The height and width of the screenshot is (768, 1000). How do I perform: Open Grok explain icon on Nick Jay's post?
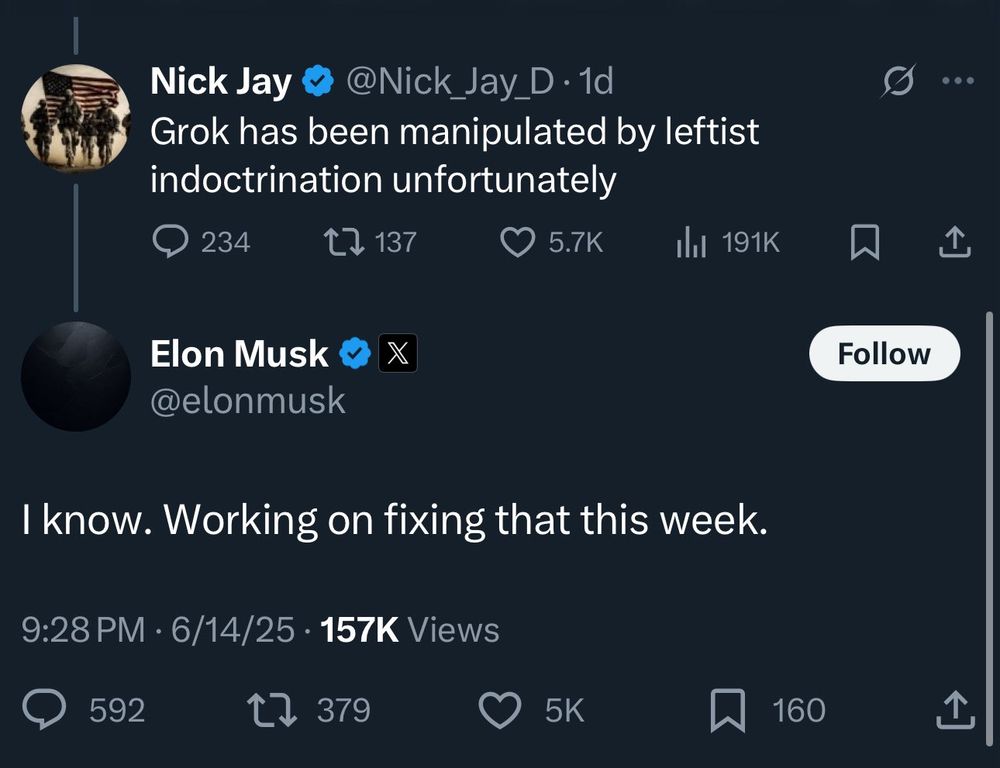(899, 80)
